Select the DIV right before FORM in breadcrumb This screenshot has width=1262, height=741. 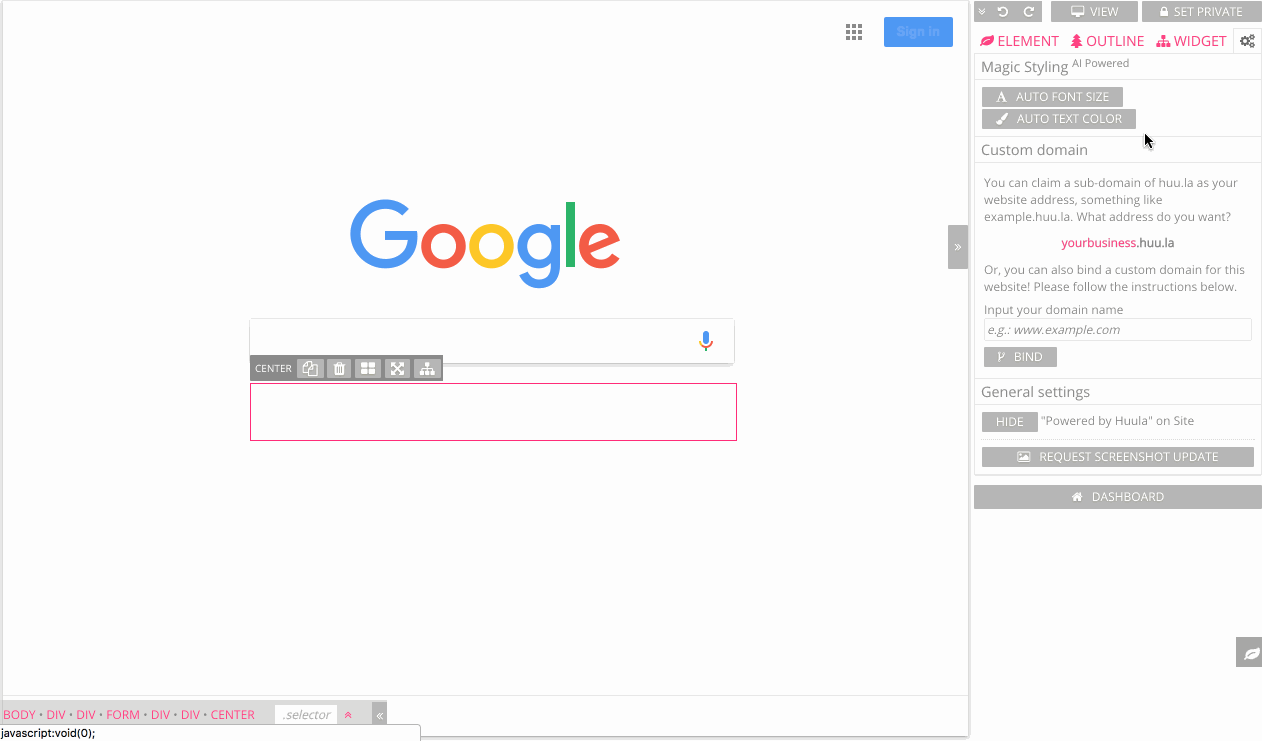point(86,715)
